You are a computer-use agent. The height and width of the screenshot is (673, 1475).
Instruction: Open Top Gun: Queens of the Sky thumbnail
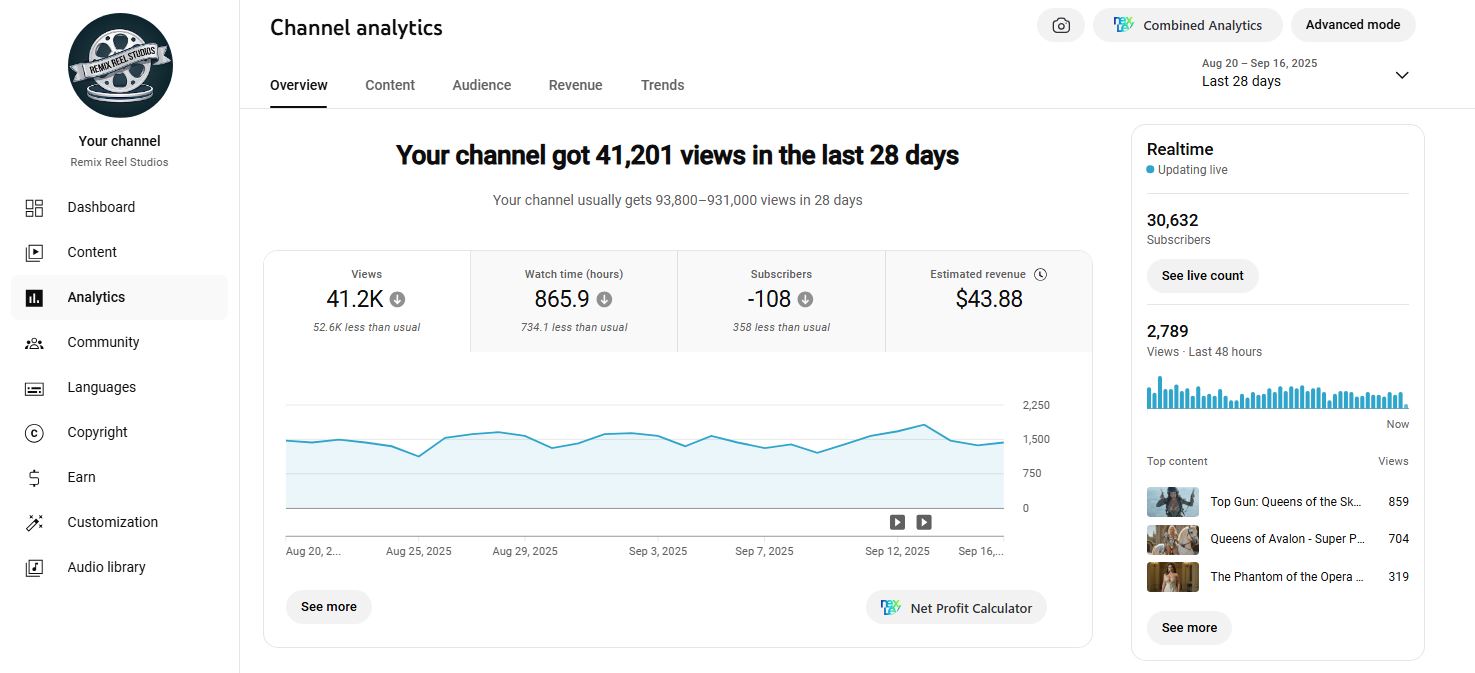click(x=1172, y=502)
